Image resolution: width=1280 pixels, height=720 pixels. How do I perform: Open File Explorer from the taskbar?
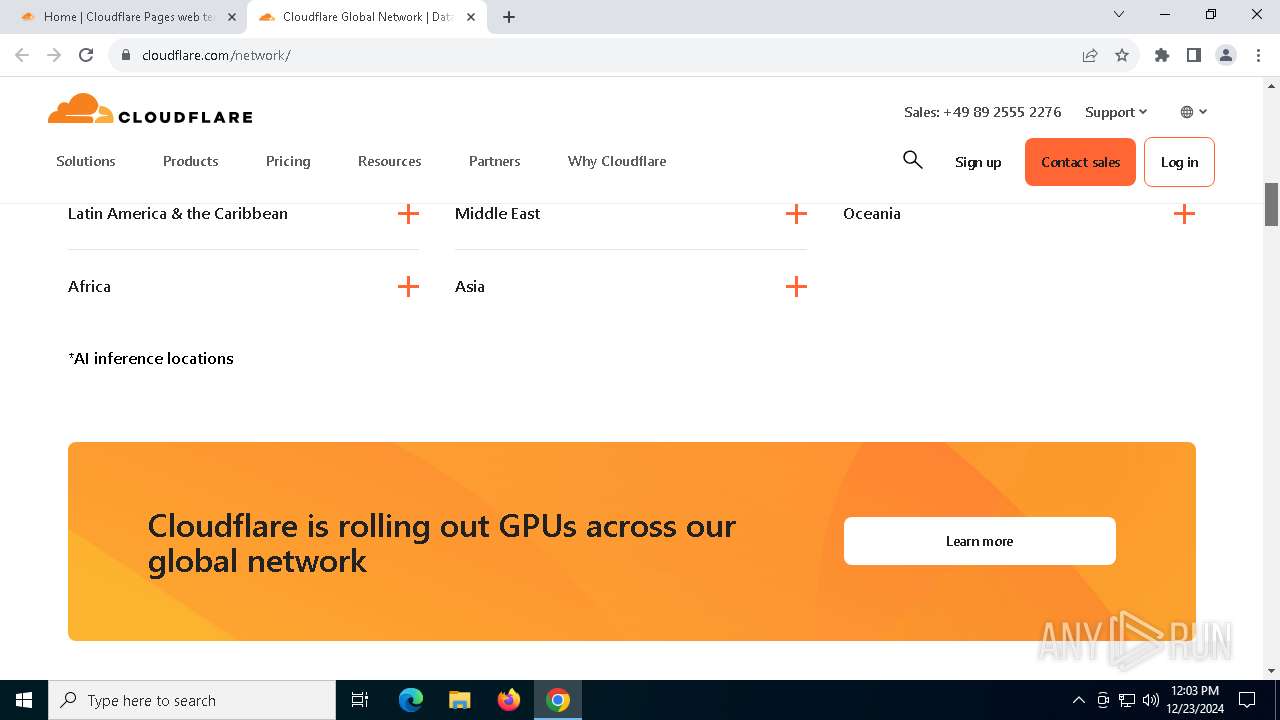[460, 700]
